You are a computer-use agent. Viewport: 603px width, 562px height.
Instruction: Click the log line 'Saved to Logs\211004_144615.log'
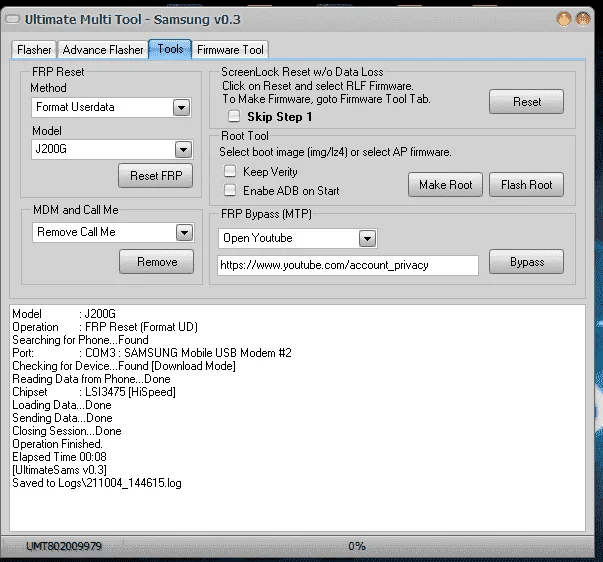coord(97,483)
